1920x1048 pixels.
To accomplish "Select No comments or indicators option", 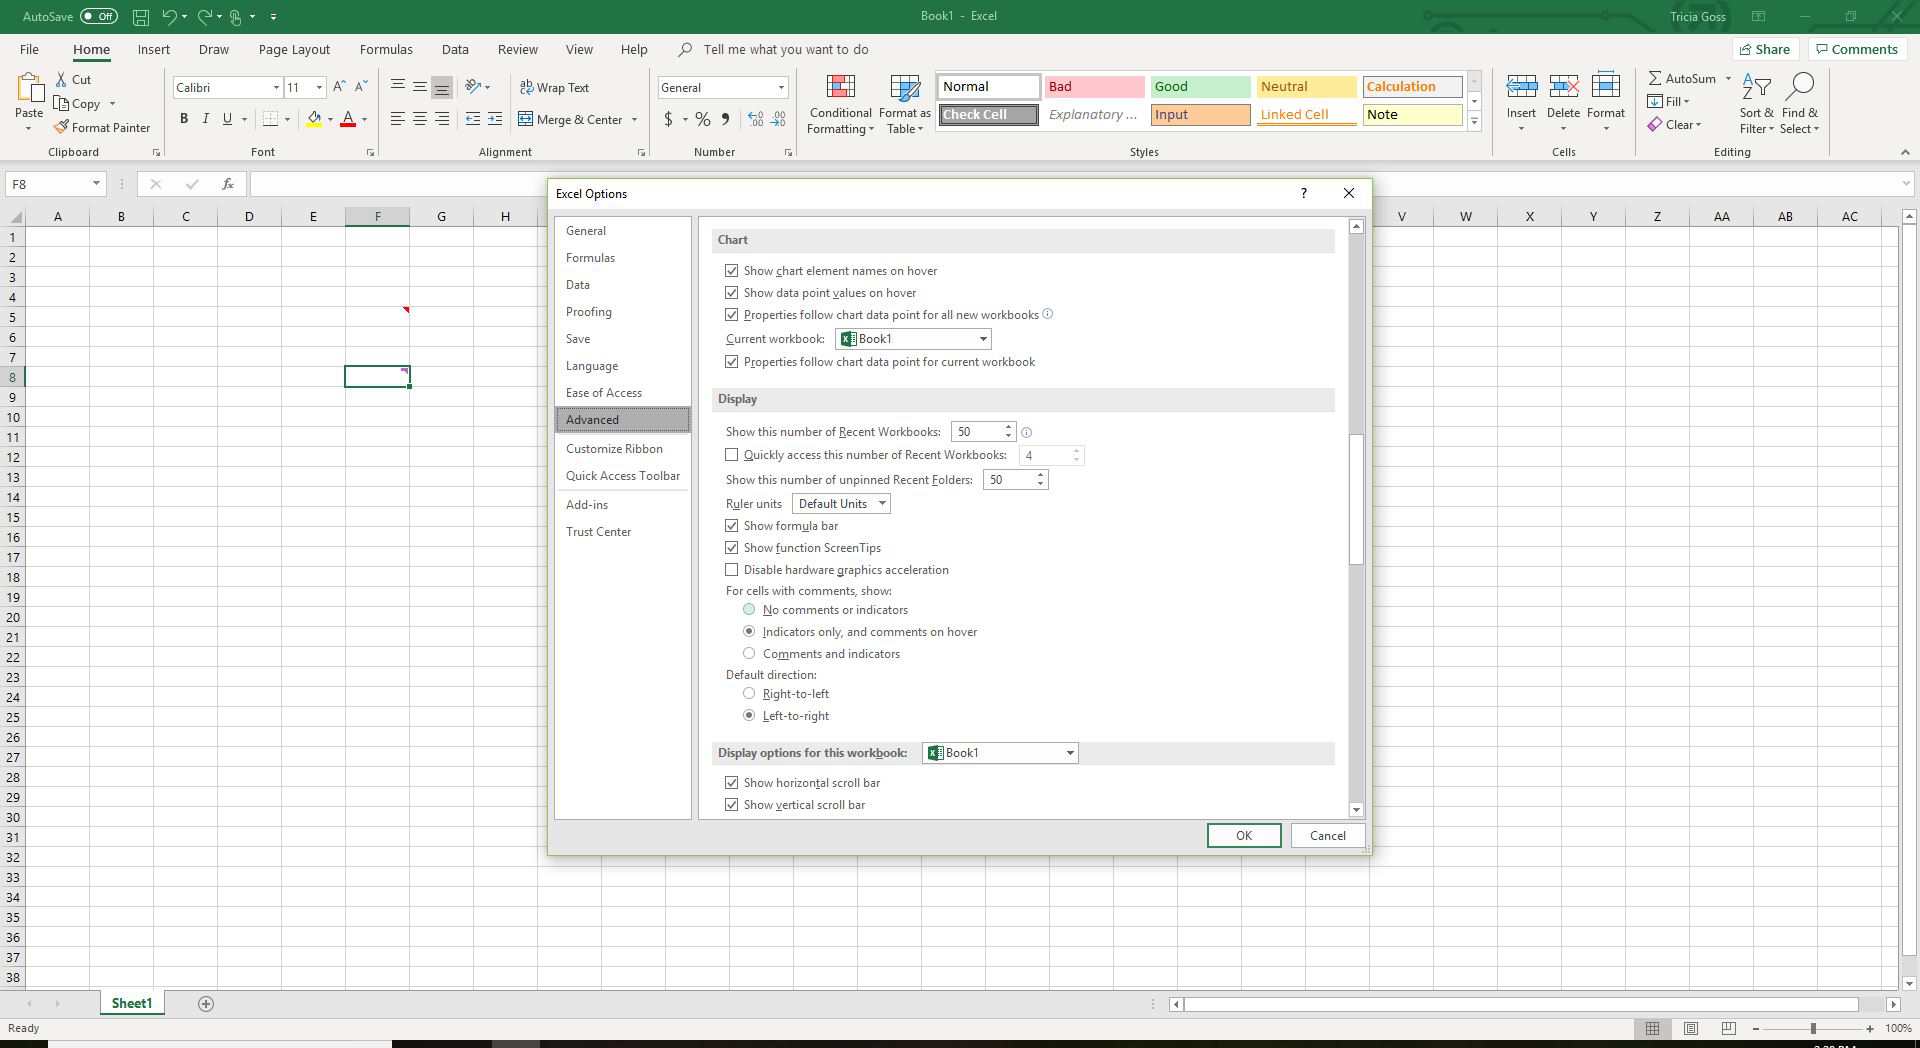I will click(x=749, y=610).
